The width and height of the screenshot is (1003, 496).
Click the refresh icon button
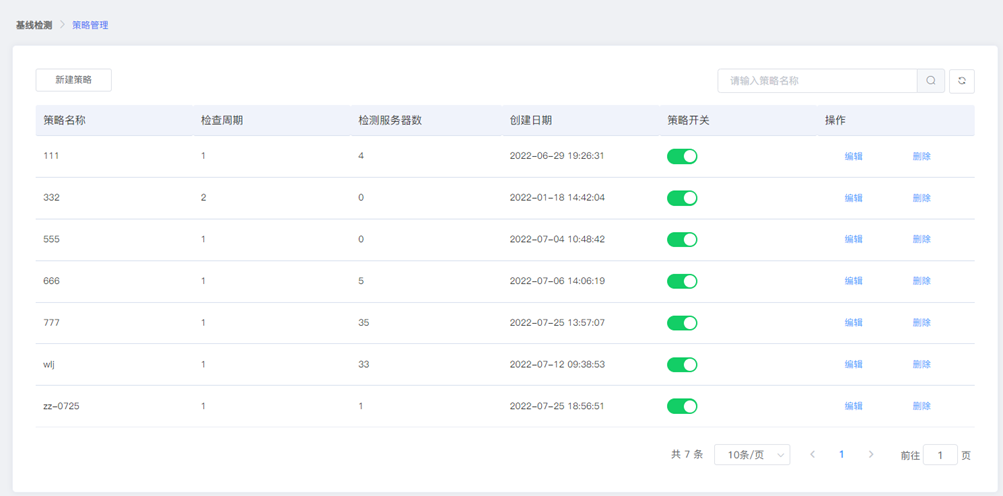click(x=961, y=81)
